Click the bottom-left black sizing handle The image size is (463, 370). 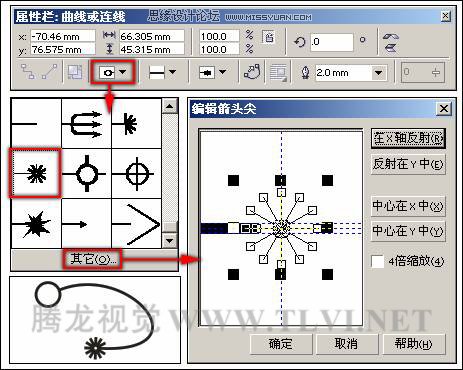click(233, 275)
